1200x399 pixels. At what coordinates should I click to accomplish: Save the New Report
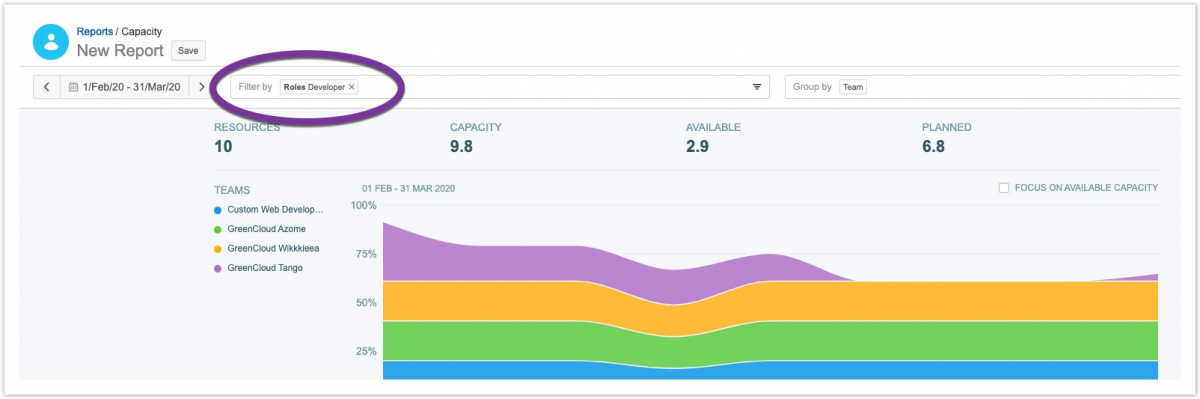point(188,50)
